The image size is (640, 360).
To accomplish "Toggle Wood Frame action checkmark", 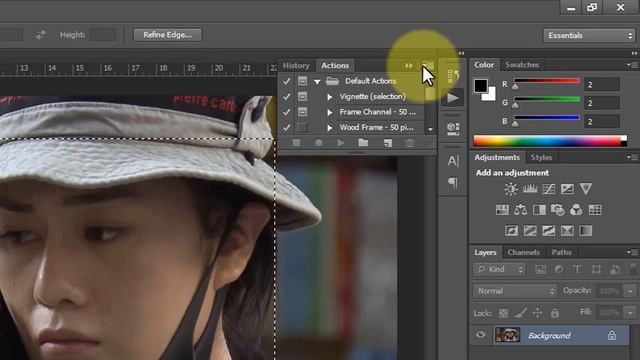I will pyautogui.click(x=287, y=127).
